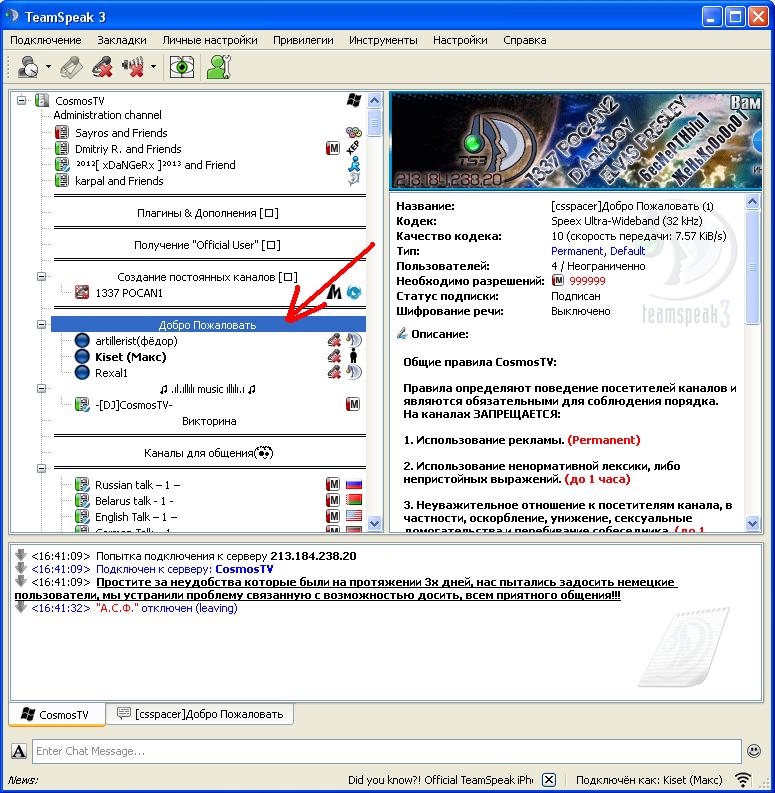Switch to the [cspacer]Добро Пожаловать chat tab

pyautogui.click(x=200, y=714)
